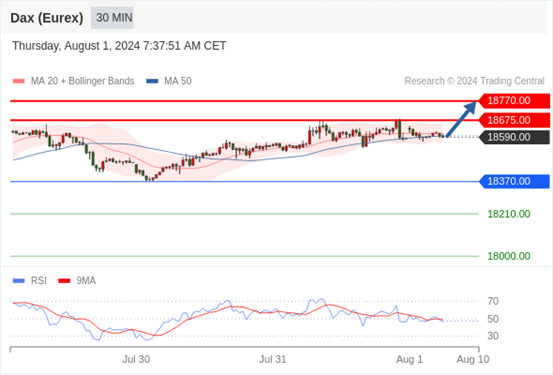Image resolution: width=553 pixels, height=375 pixels.
Task: Click the RSI 30 level label
Action: click(x=493, y=336)
